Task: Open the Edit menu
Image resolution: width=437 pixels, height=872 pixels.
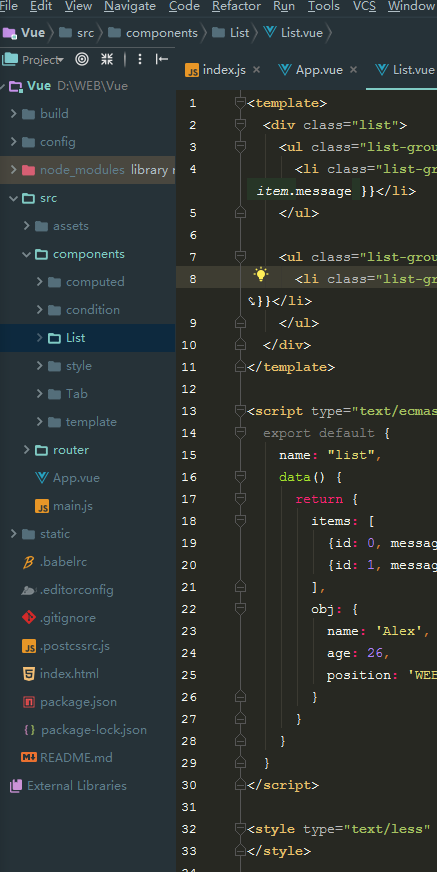Action: point(41,6)
